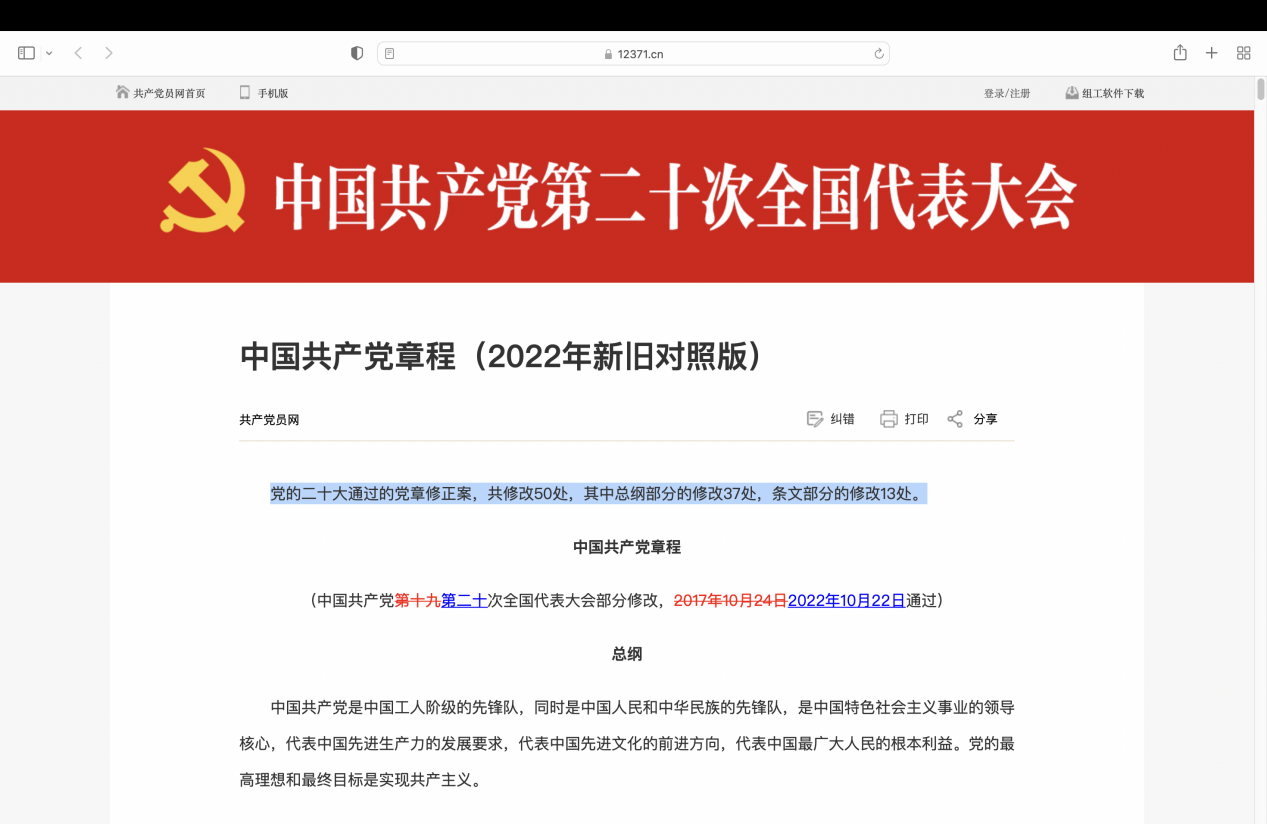
Task: Click the 12371.cn address field
Action: tap(633, 54)
